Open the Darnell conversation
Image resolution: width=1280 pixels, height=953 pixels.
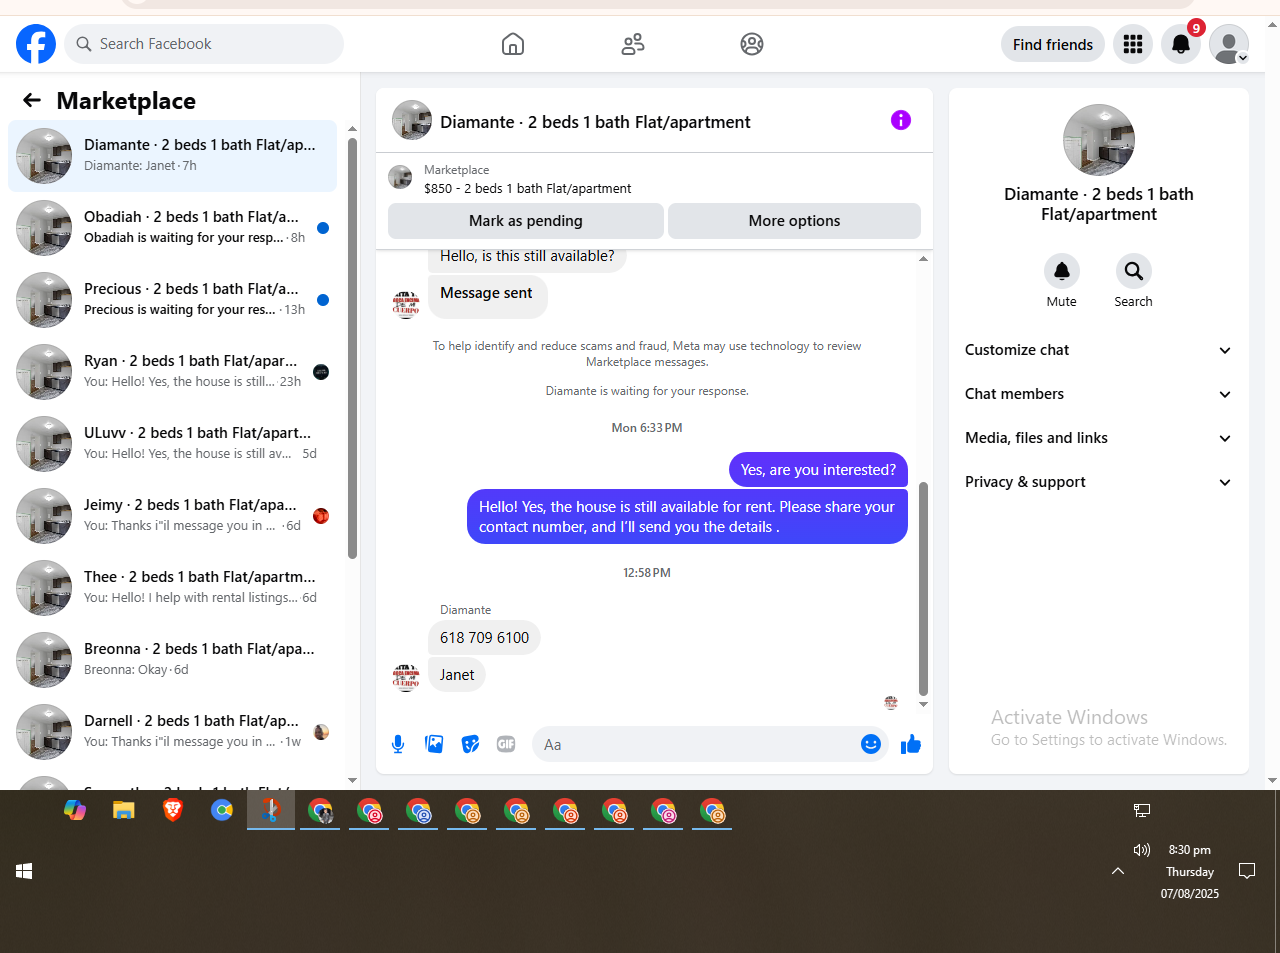[x=172, y=732]
